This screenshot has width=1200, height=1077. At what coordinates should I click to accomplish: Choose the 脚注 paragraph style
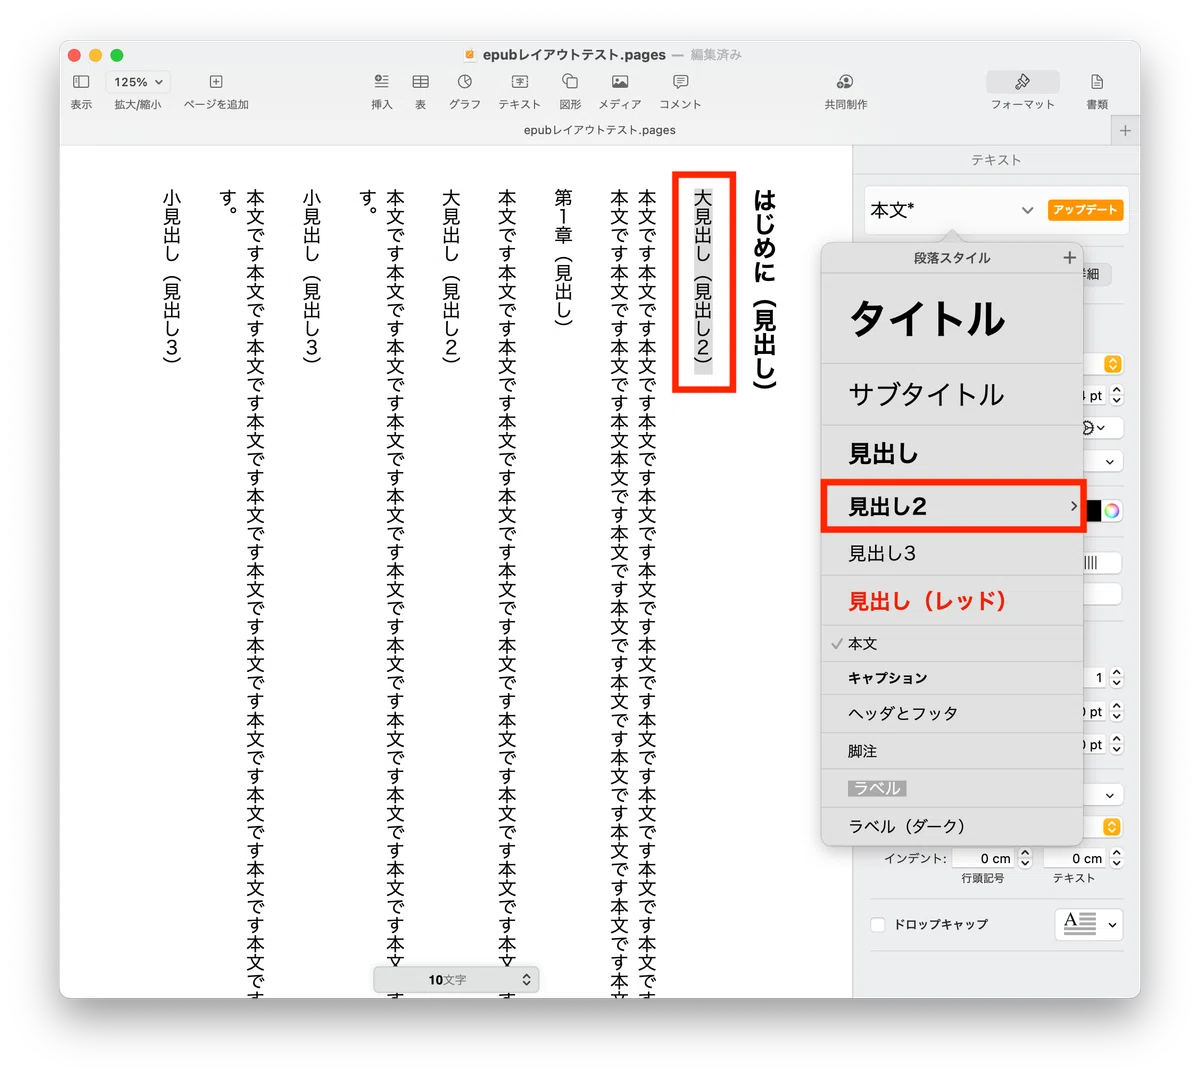(x=952, y=751)
